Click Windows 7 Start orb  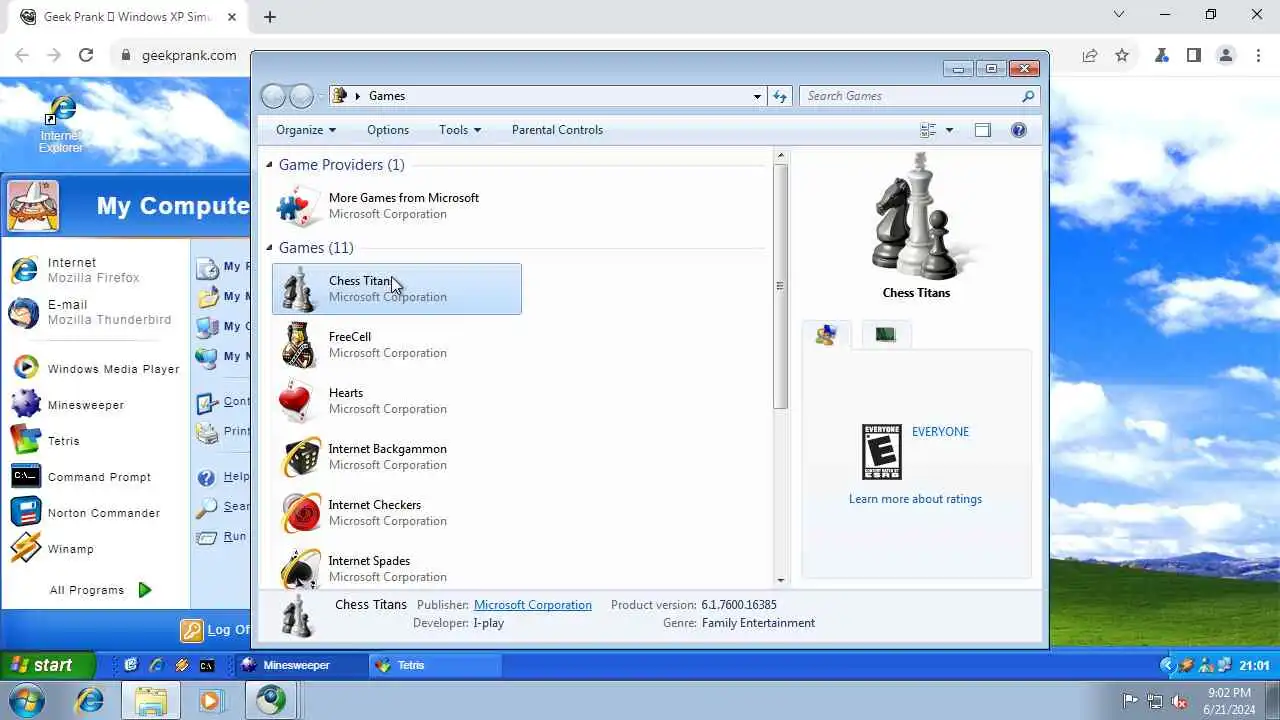tap(25, 700)
